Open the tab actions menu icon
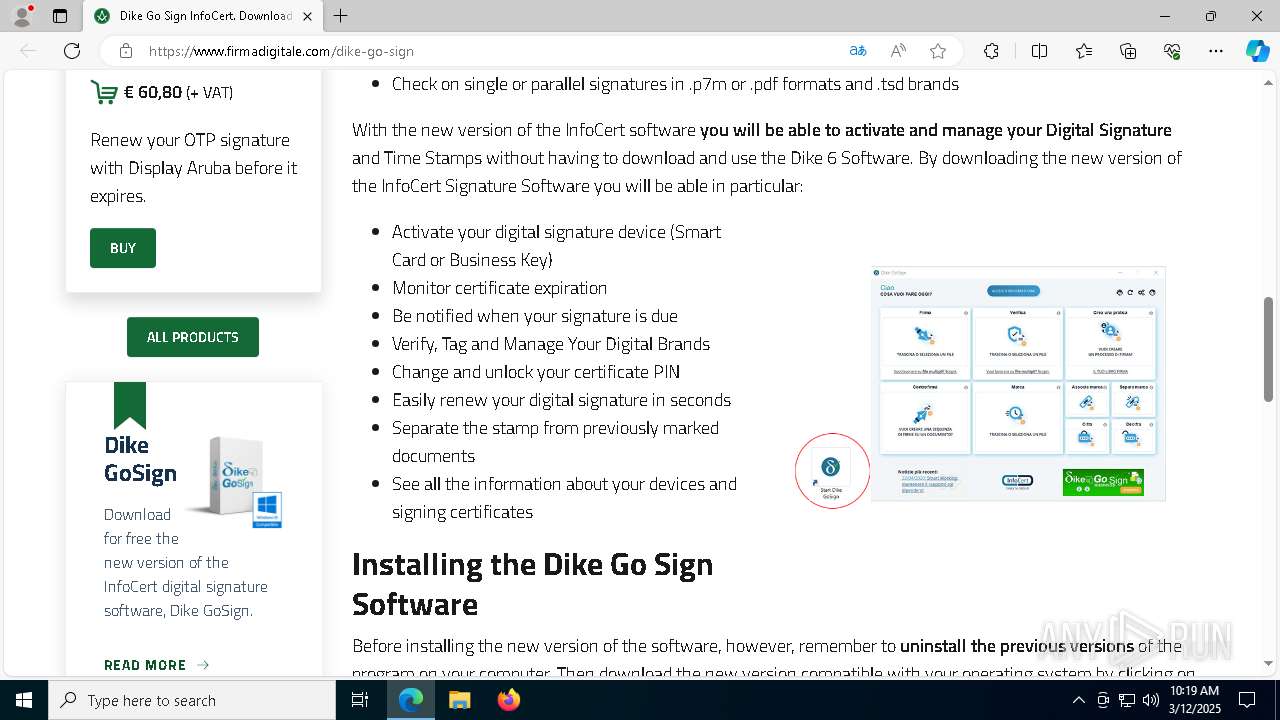1280x720 pixels. click(x=60, y=16)
